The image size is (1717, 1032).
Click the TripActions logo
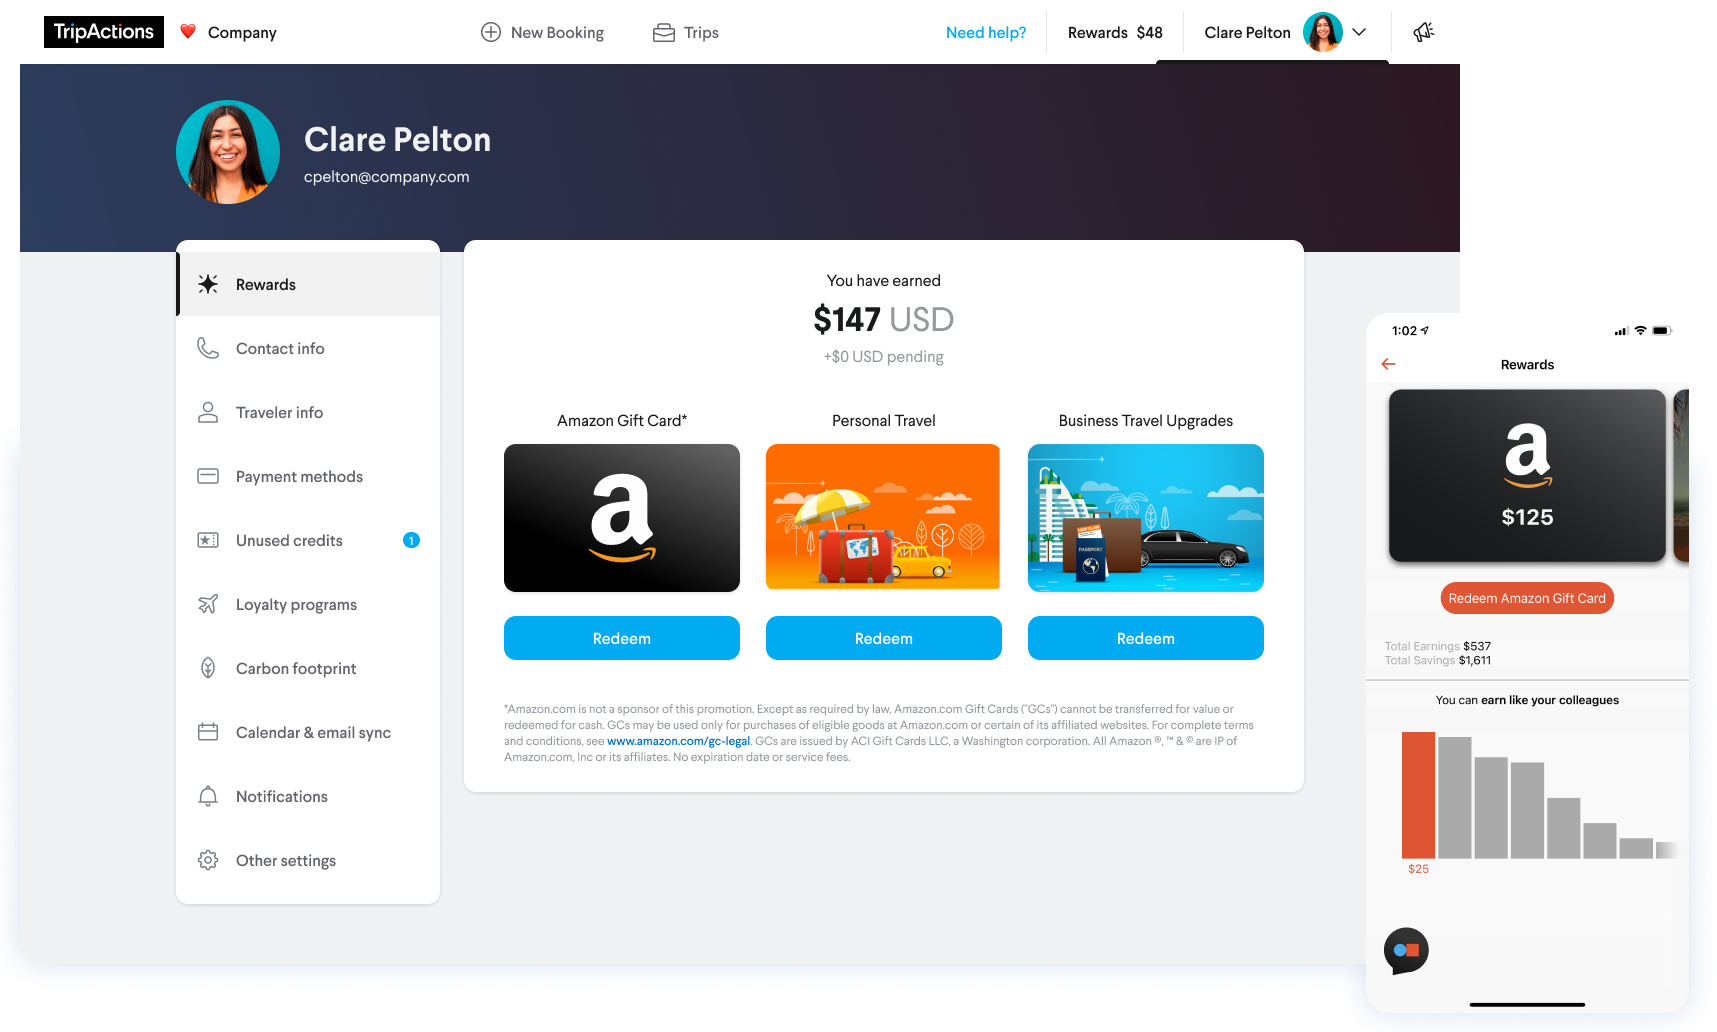(104, 32)
